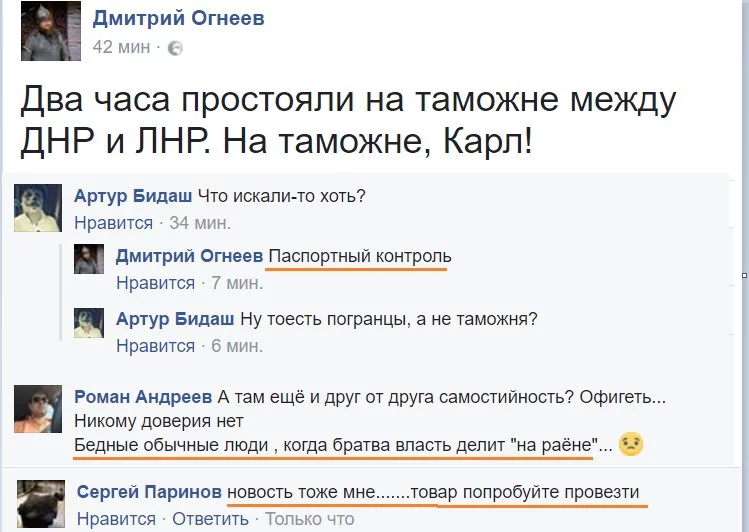Like Сергей Паринов's comment

coord(116,519)
